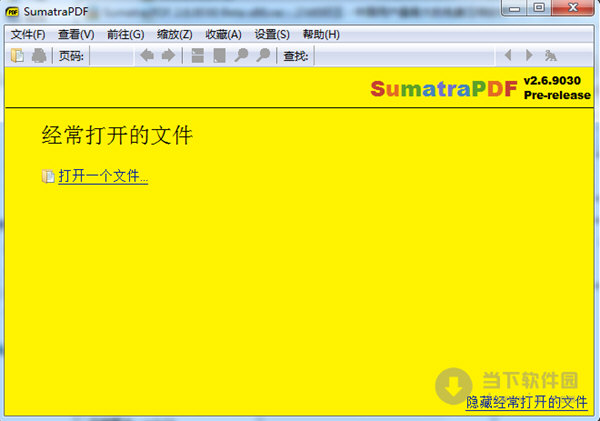Select fit single page icon
600x421 pixels.
pos(219,55)
